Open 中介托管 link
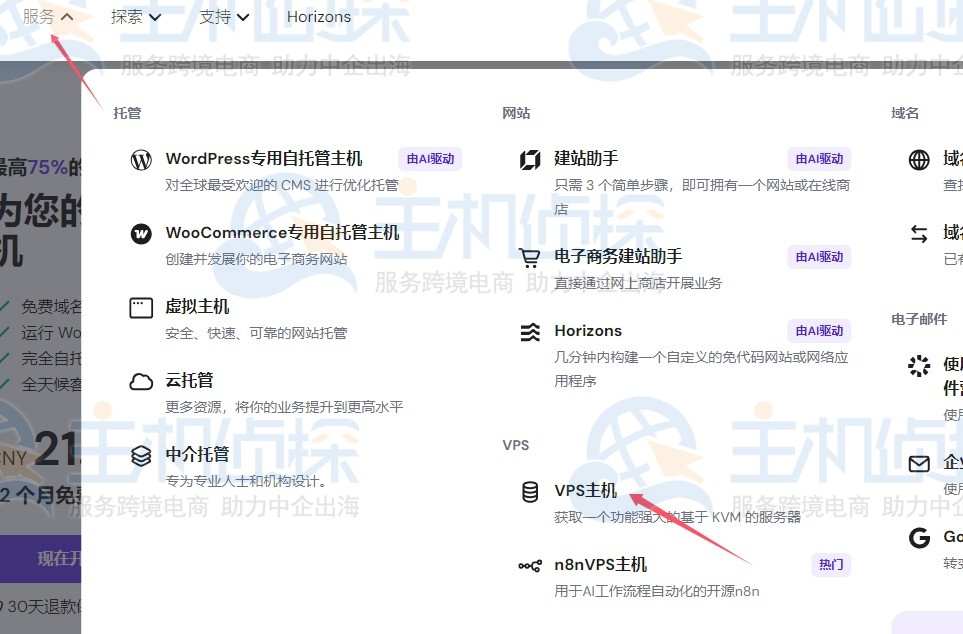 click(x=197, y=455)
